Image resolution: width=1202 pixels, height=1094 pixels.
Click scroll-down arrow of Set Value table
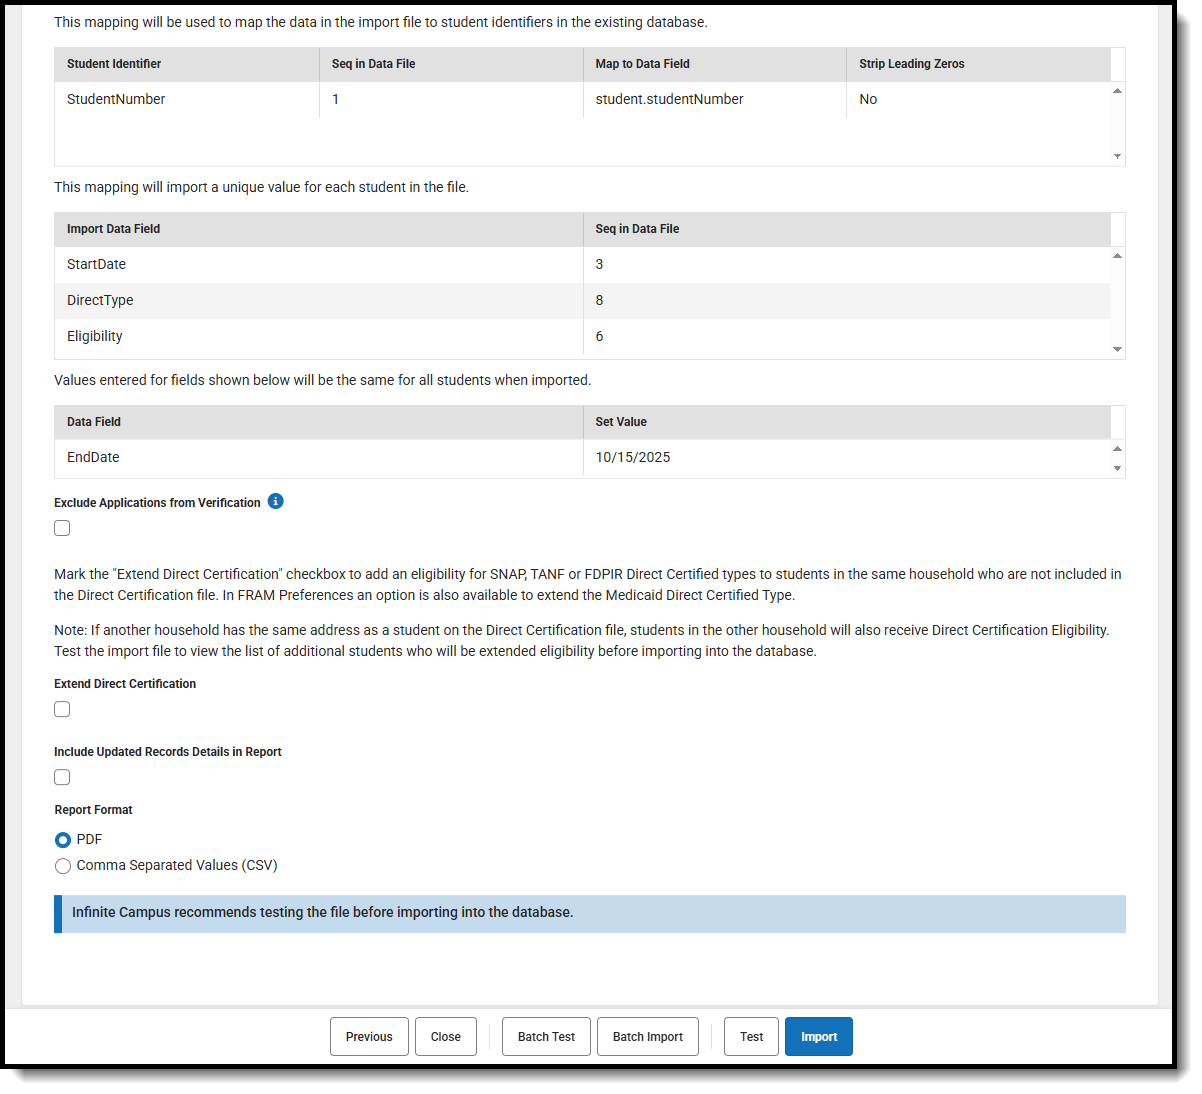coord(1118,468)
